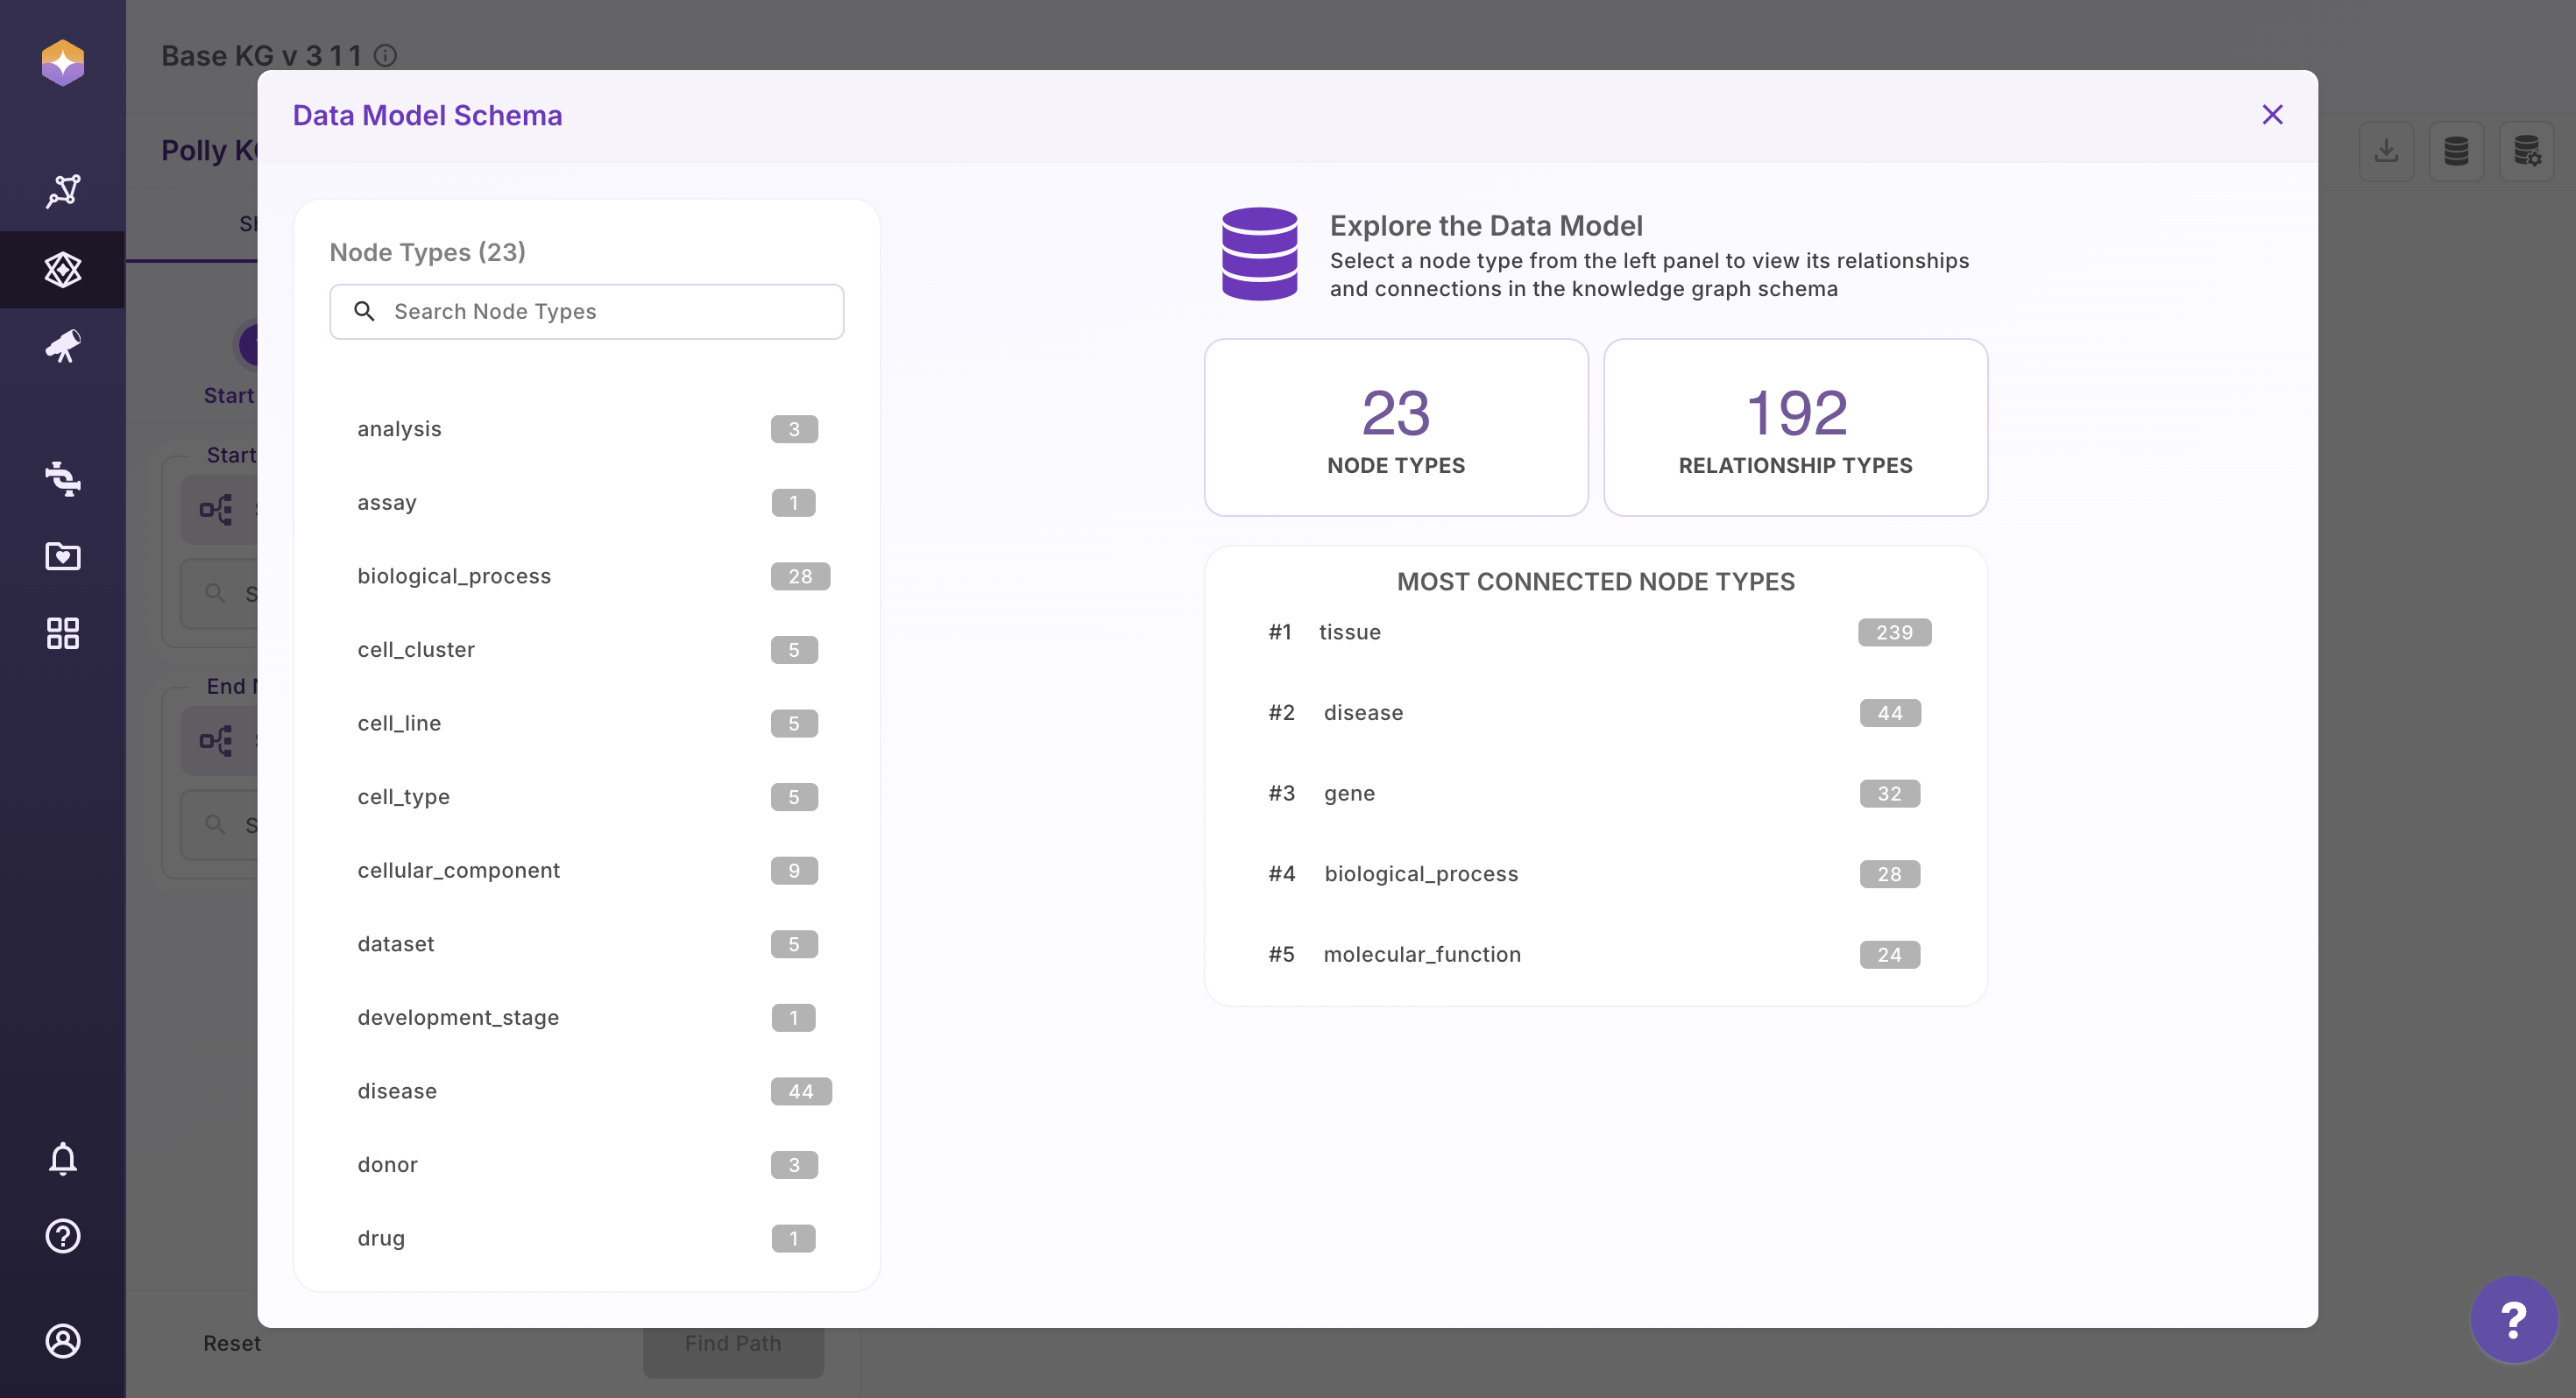Image resolution: width=2576 pixels, height=1398 pixels.
Task: Pick the drug node type
Action: point(381,1238)
